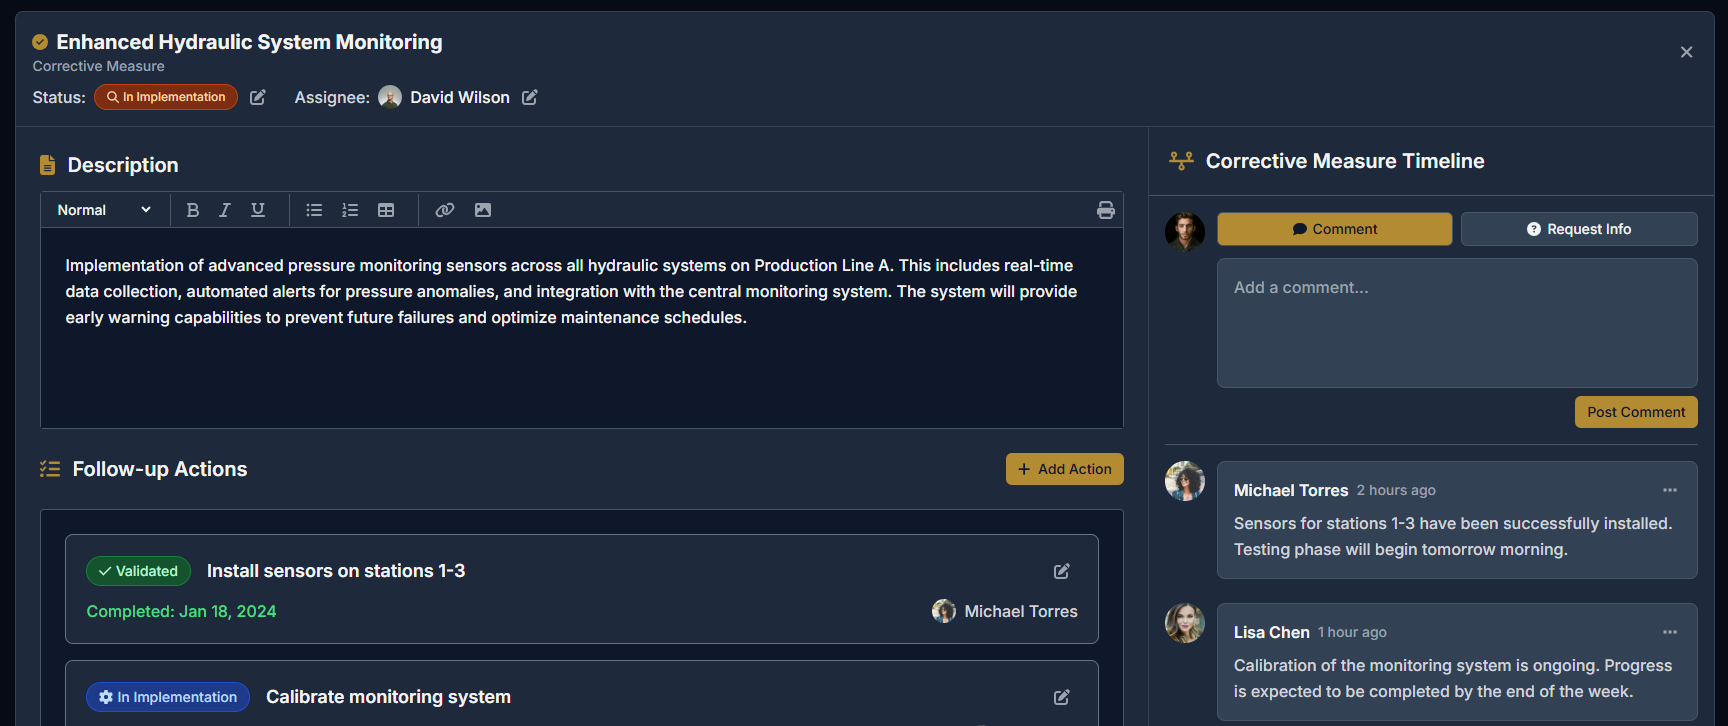Image resolution: width=1728 pixels, height=726 pixels.
Task: Open options menu on Lisa Chen comment
Action: click(1670, 632)
